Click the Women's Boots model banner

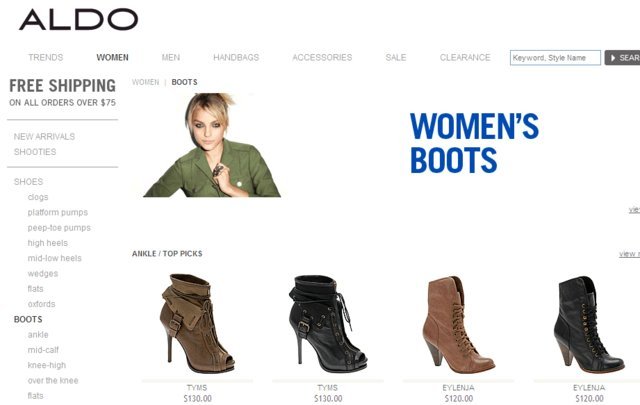(x=211, y=145)
